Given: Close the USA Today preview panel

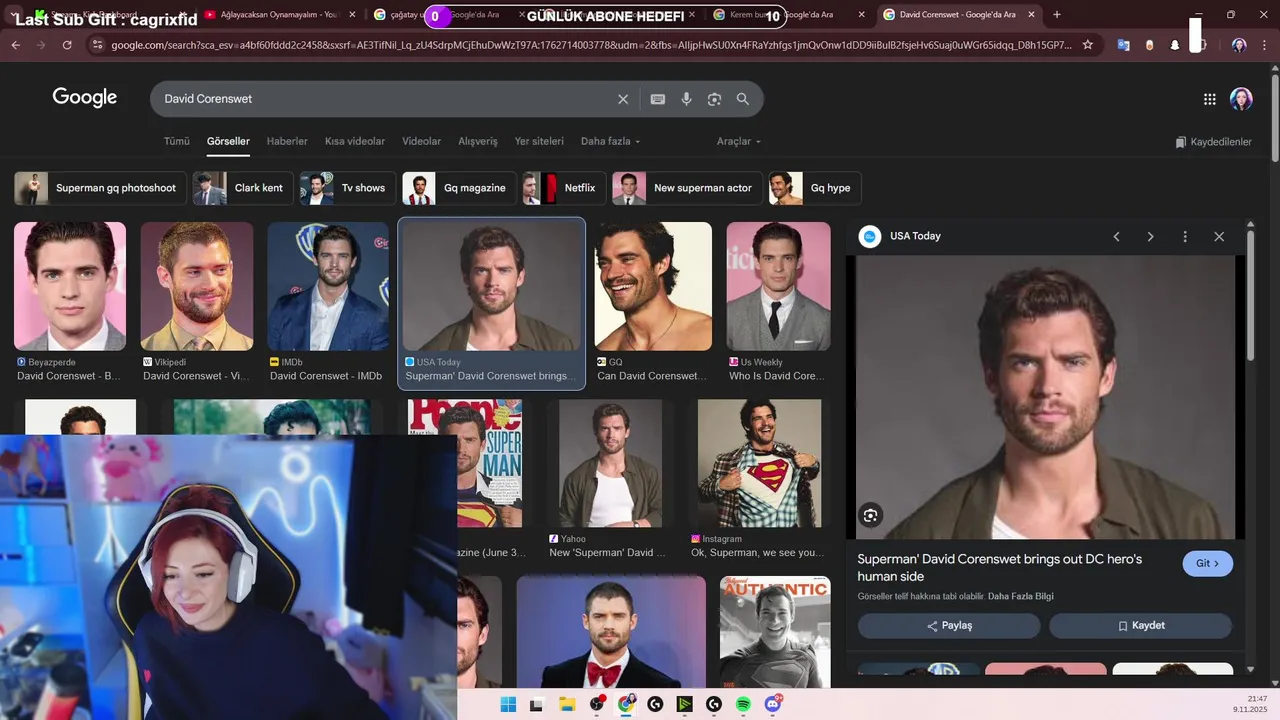Looking at the screenshot, I should point(1219,237).
